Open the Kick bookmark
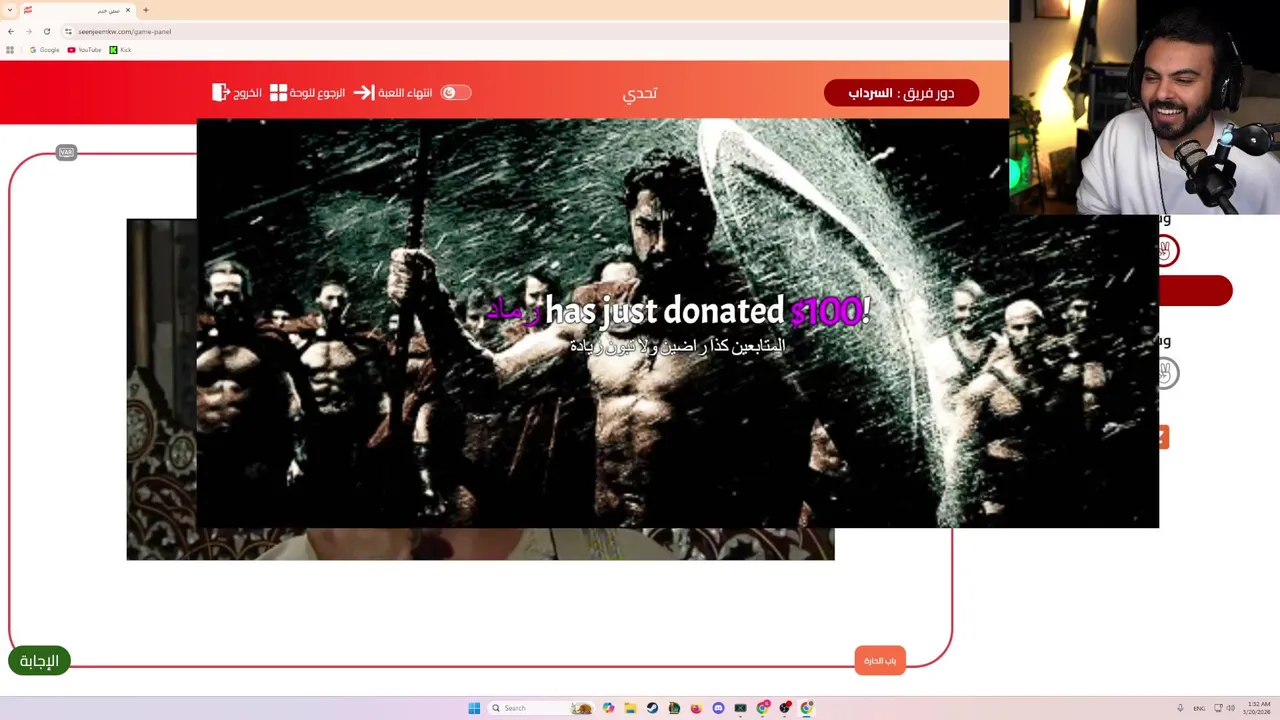The height and width of the screenshot is (720, 1280). pos(120,50)
